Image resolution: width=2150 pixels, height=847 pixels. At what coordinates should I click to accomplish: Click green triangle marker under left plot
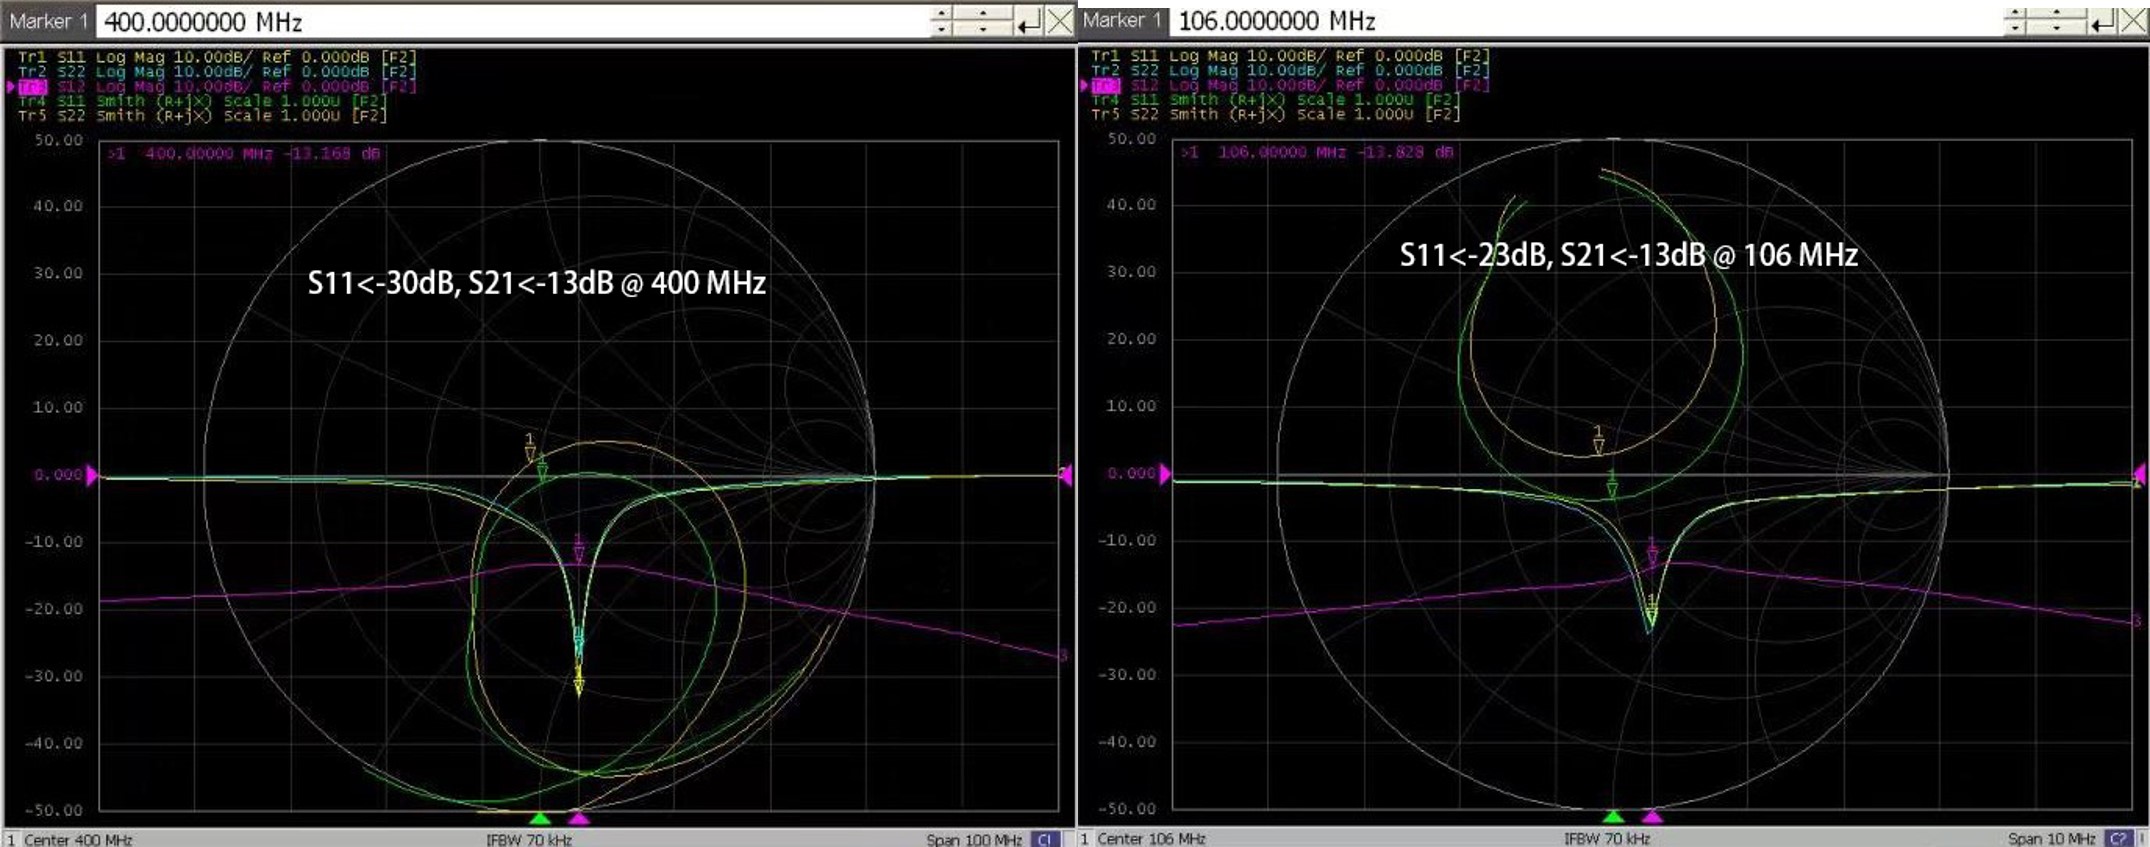coord(539,818)
